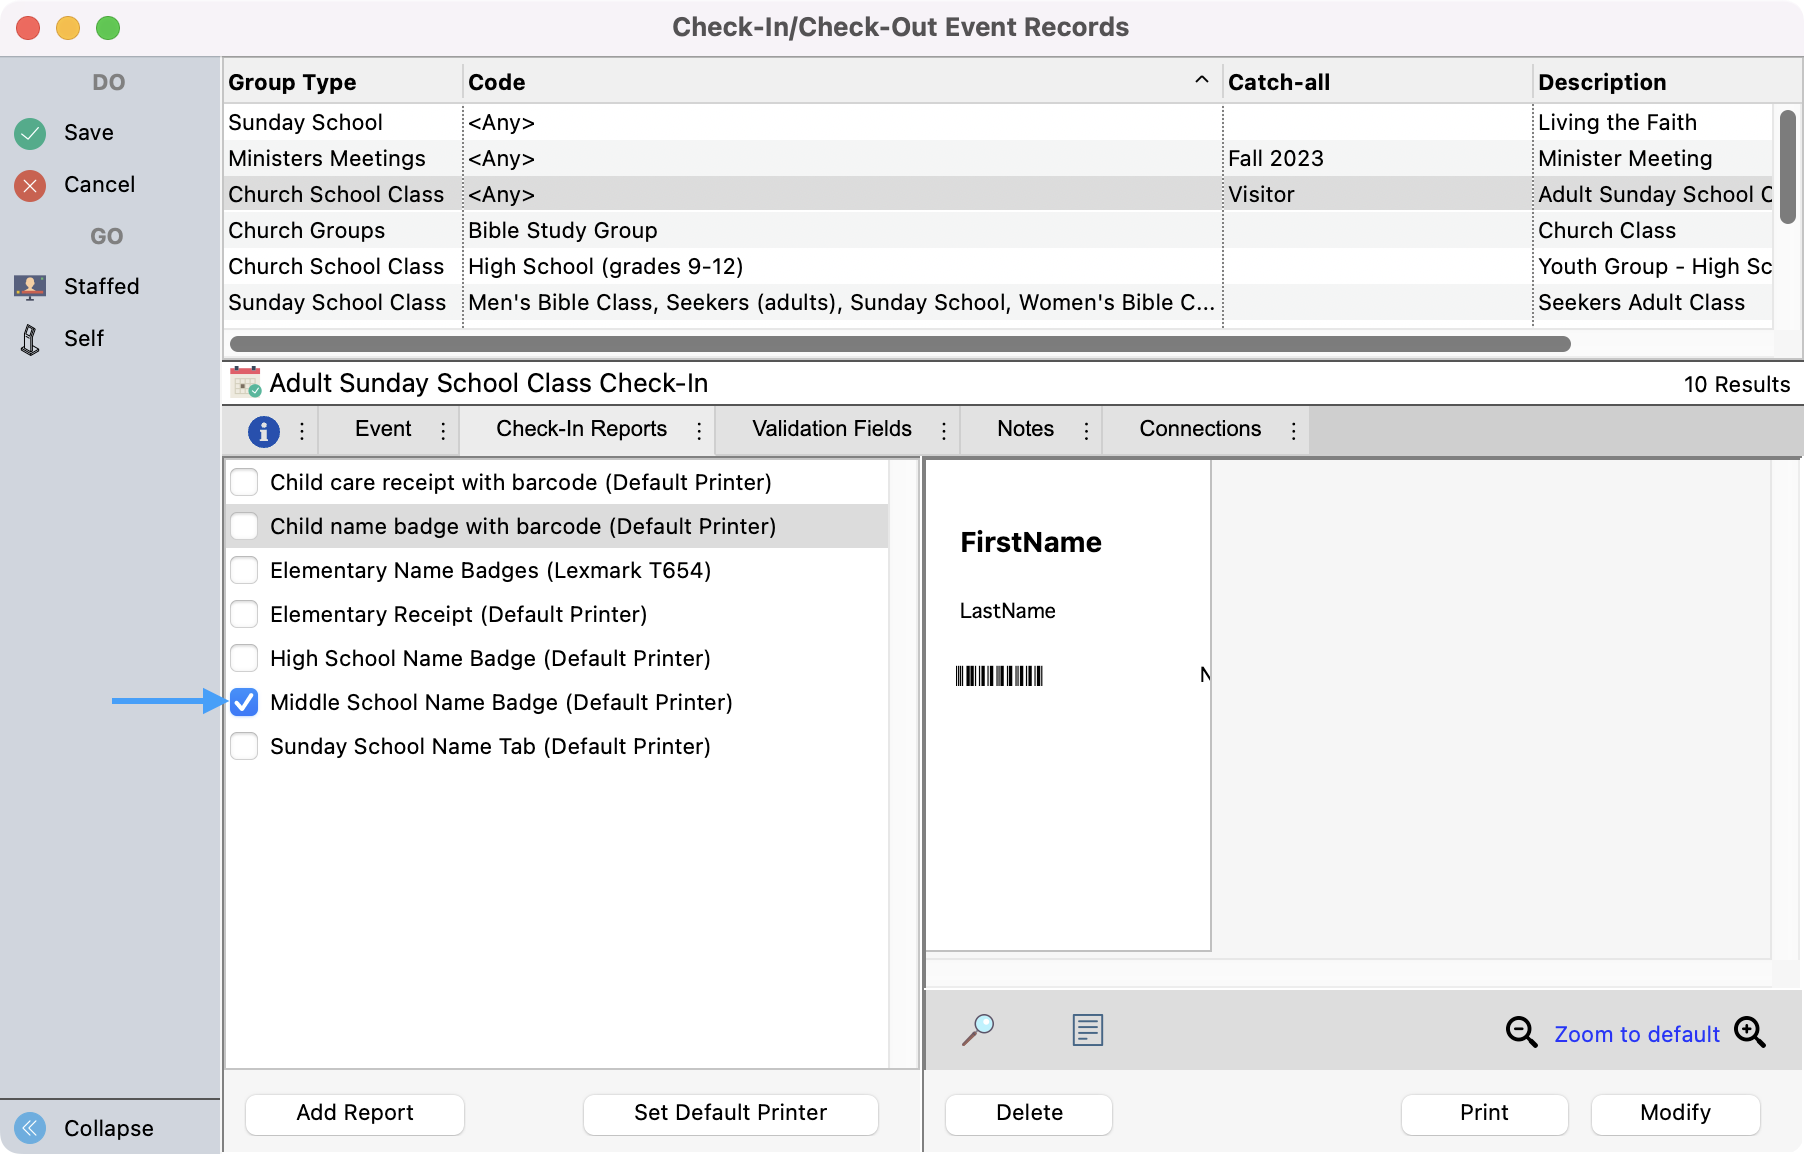The height and width of the screenshot is (1154, 1804).
Task: Enable Sunday School Name Tab report
Action: pyautogui.click(x=243, y=746)
